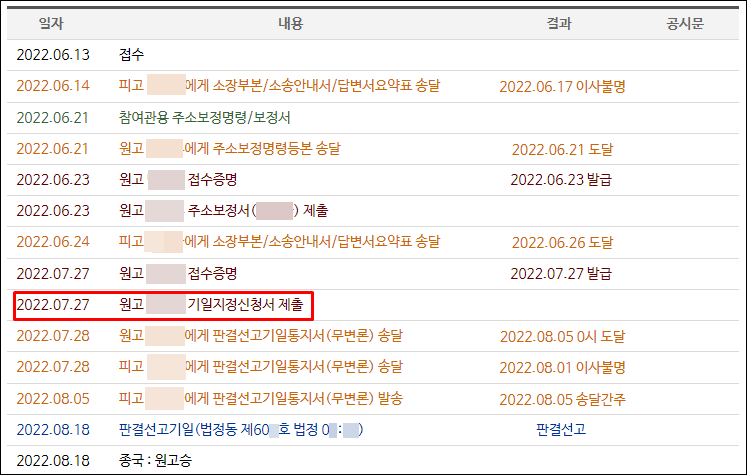747x475 pixels.
Task: Select the date 2022.06.13
Action: 53,55
